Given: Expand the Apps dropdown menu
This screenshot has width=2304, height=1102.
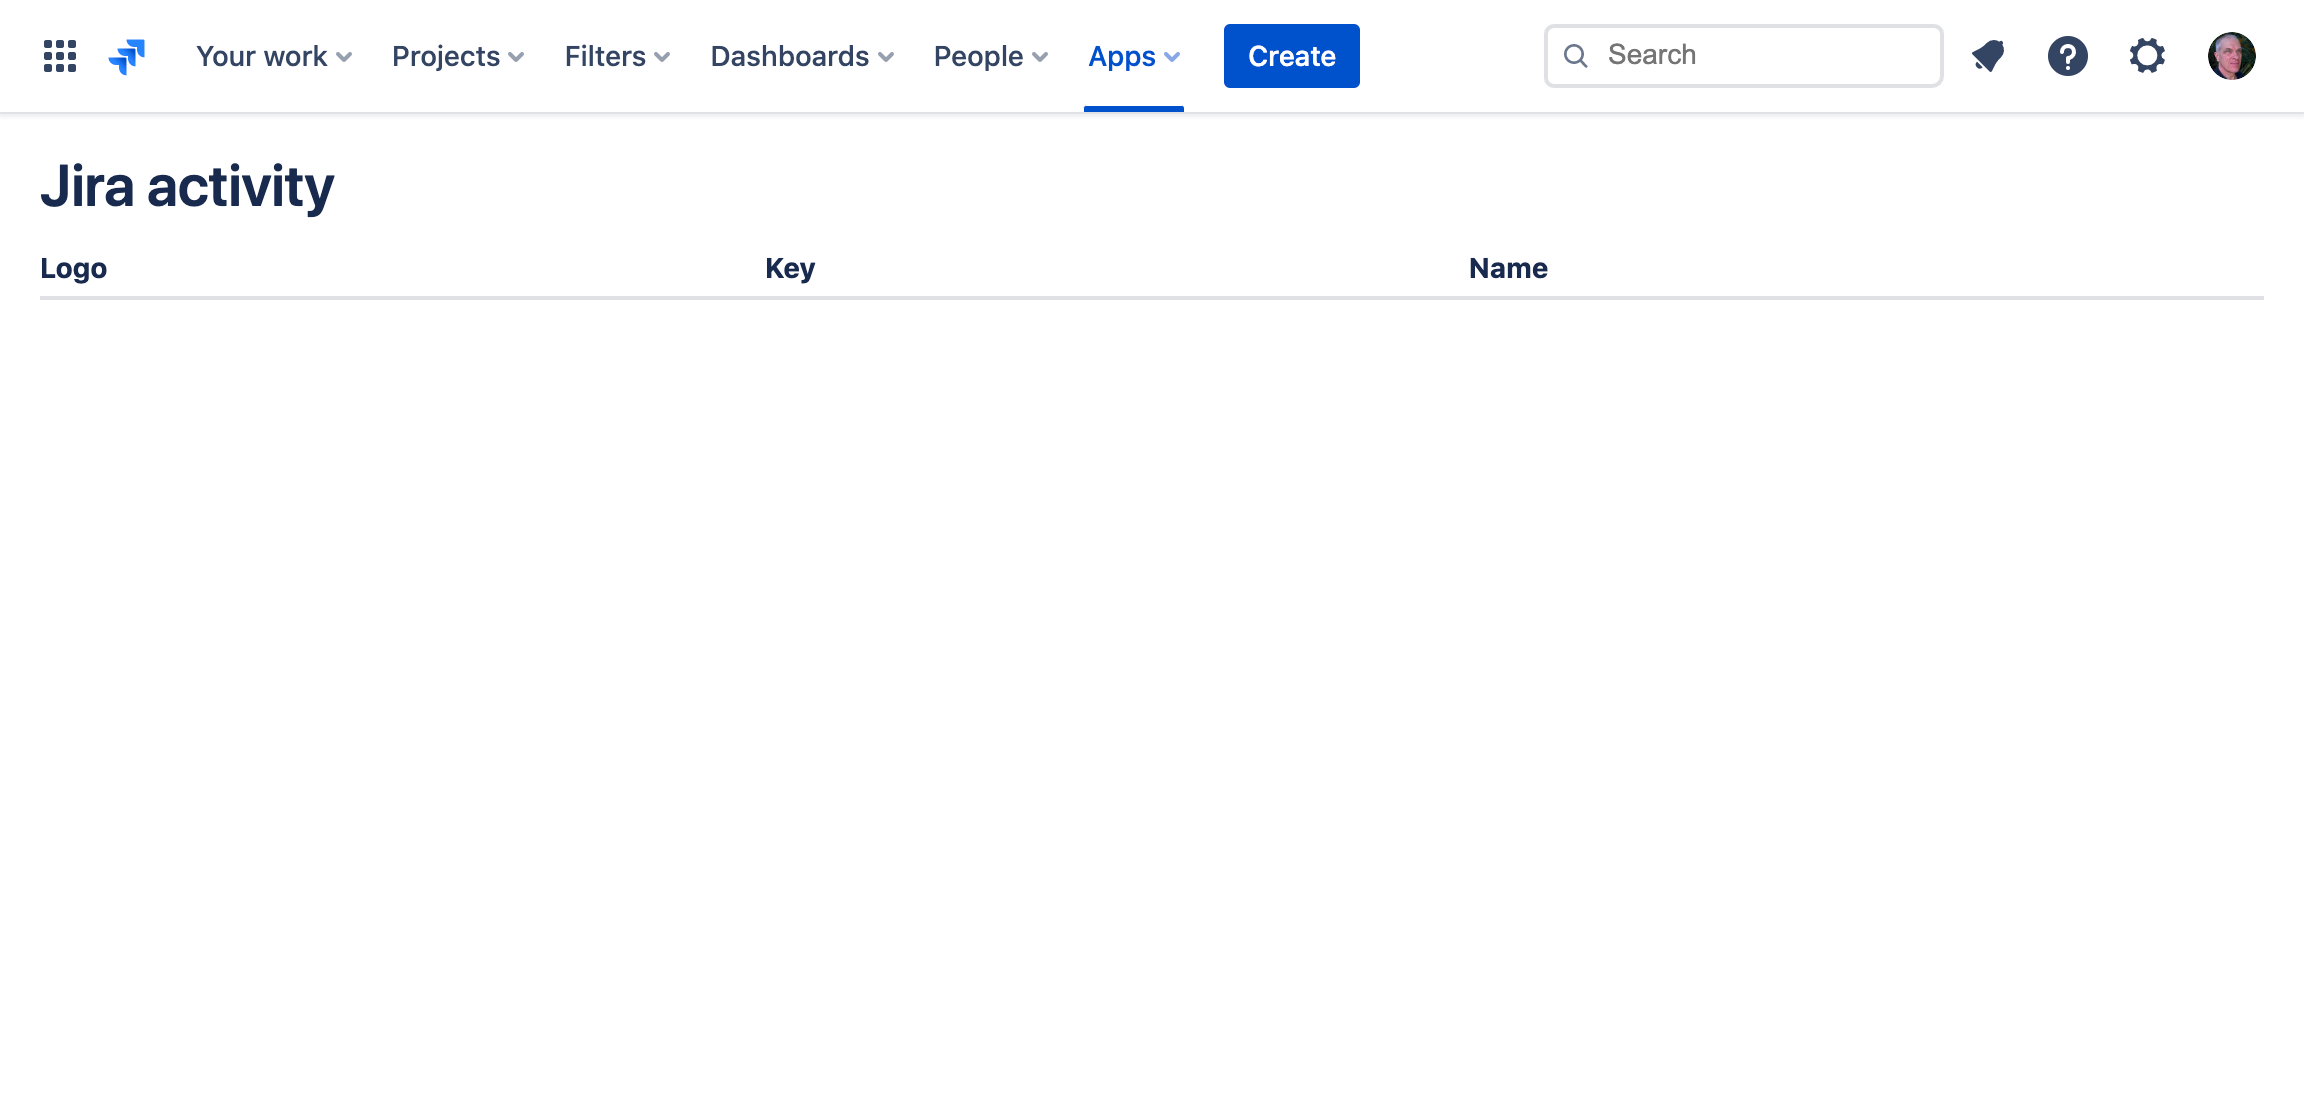Looking at the screenshot, I should point(1134,56).
